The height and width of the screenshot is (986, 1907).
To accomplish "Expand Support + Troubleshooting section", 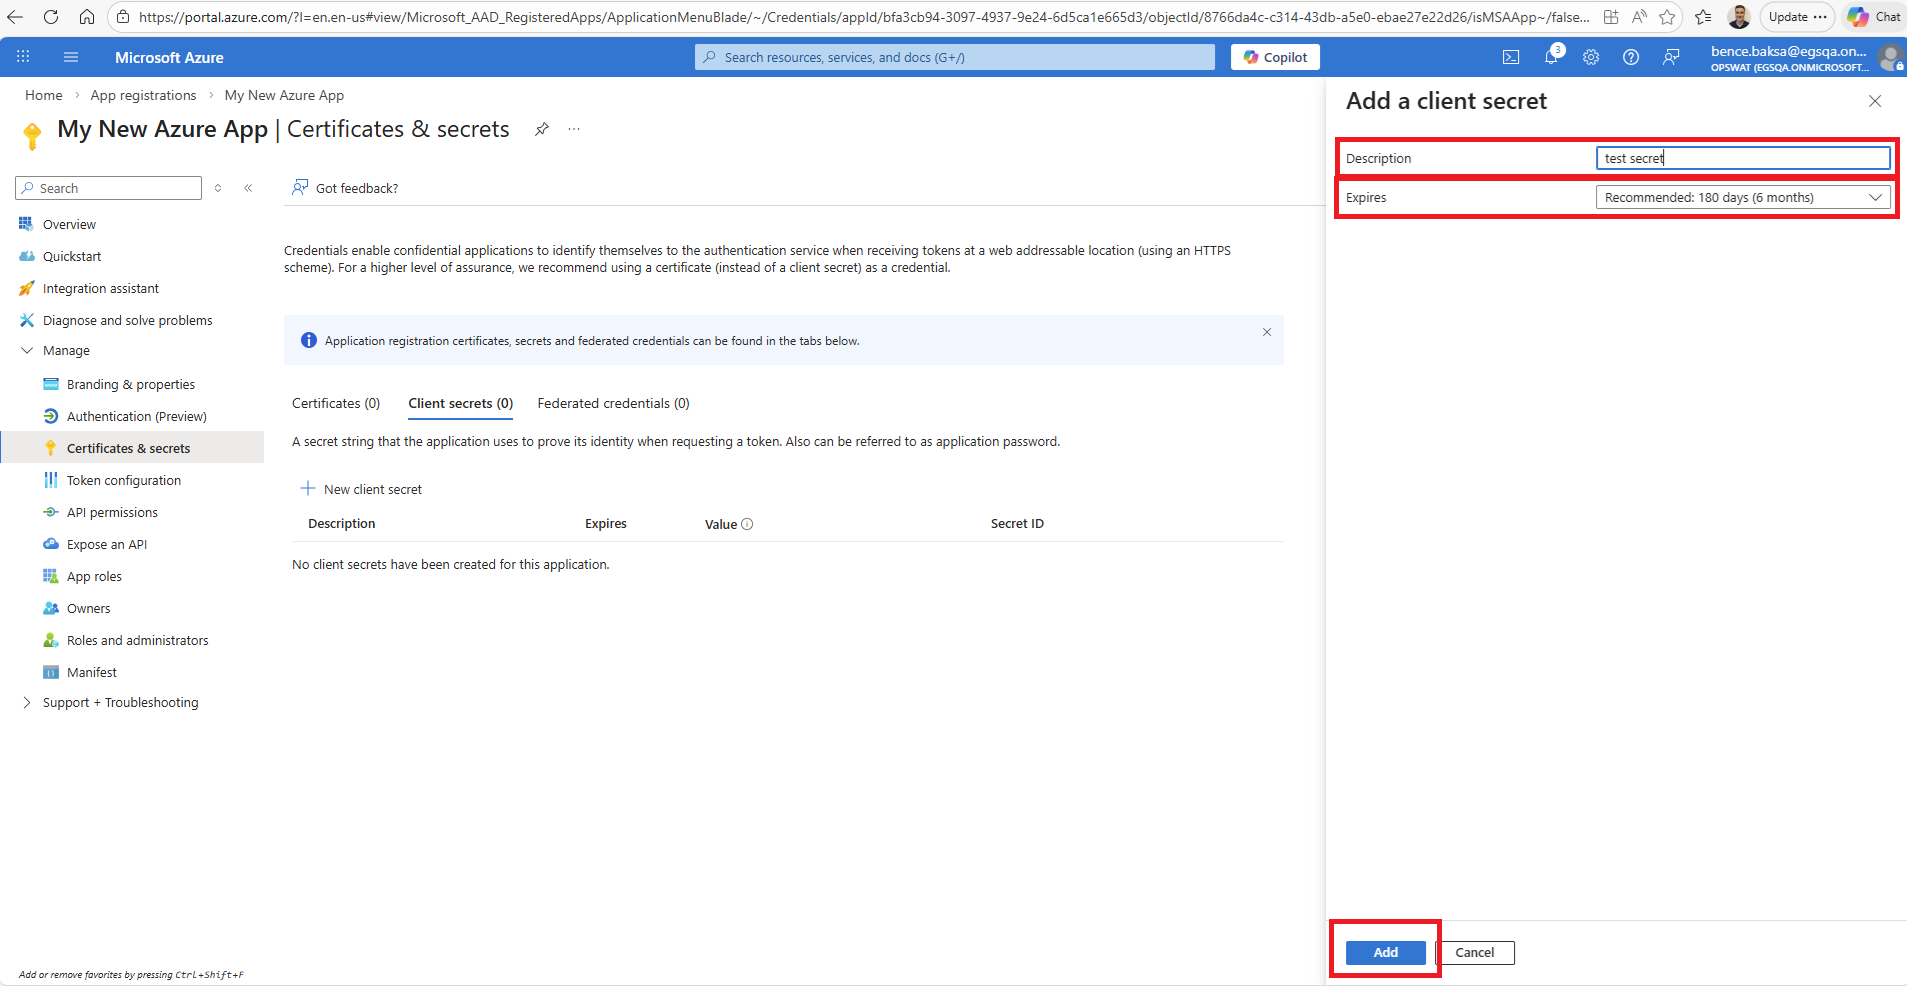I will point(27,703).
